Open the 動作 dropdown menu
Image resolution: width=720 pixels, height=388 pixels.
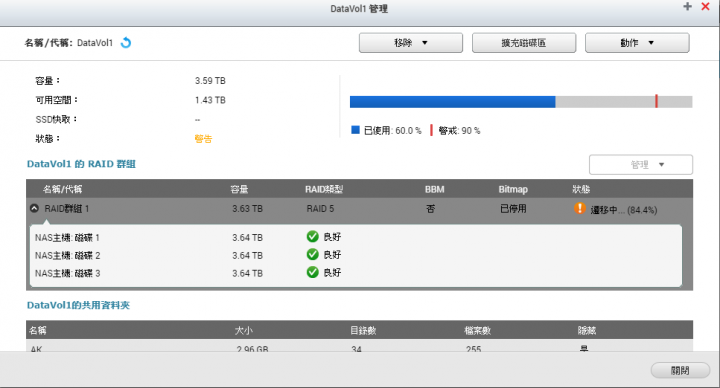click(637, 43)
